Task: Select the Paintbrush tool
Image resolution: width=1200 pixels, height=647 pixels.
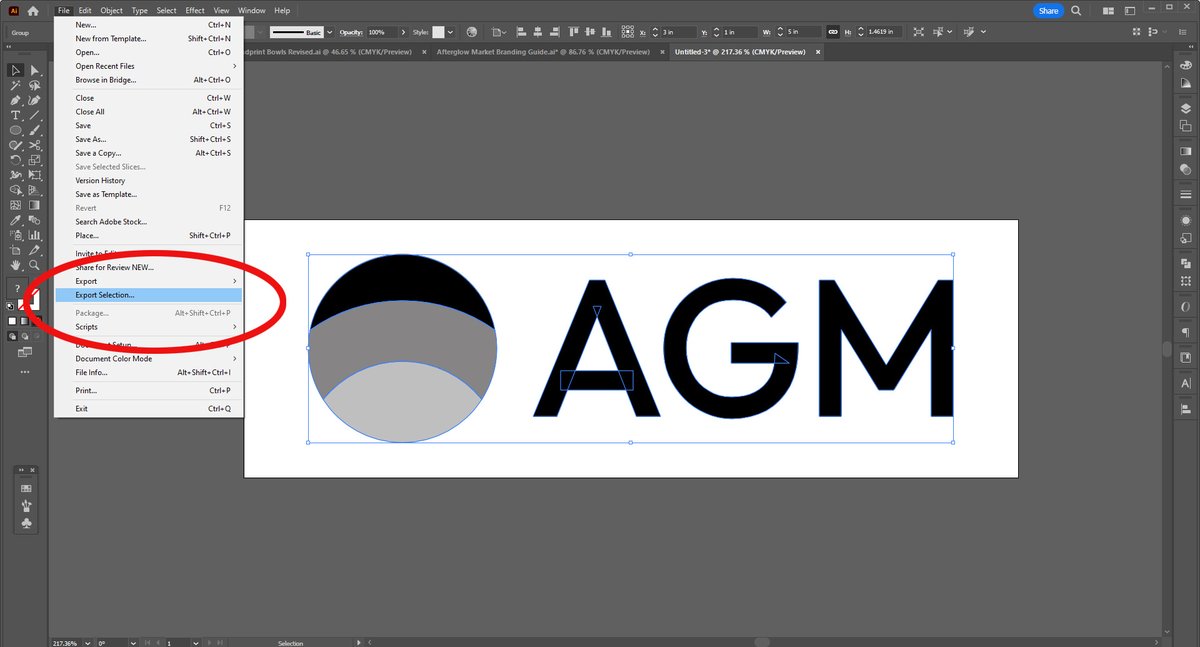Action: (34, 130)
